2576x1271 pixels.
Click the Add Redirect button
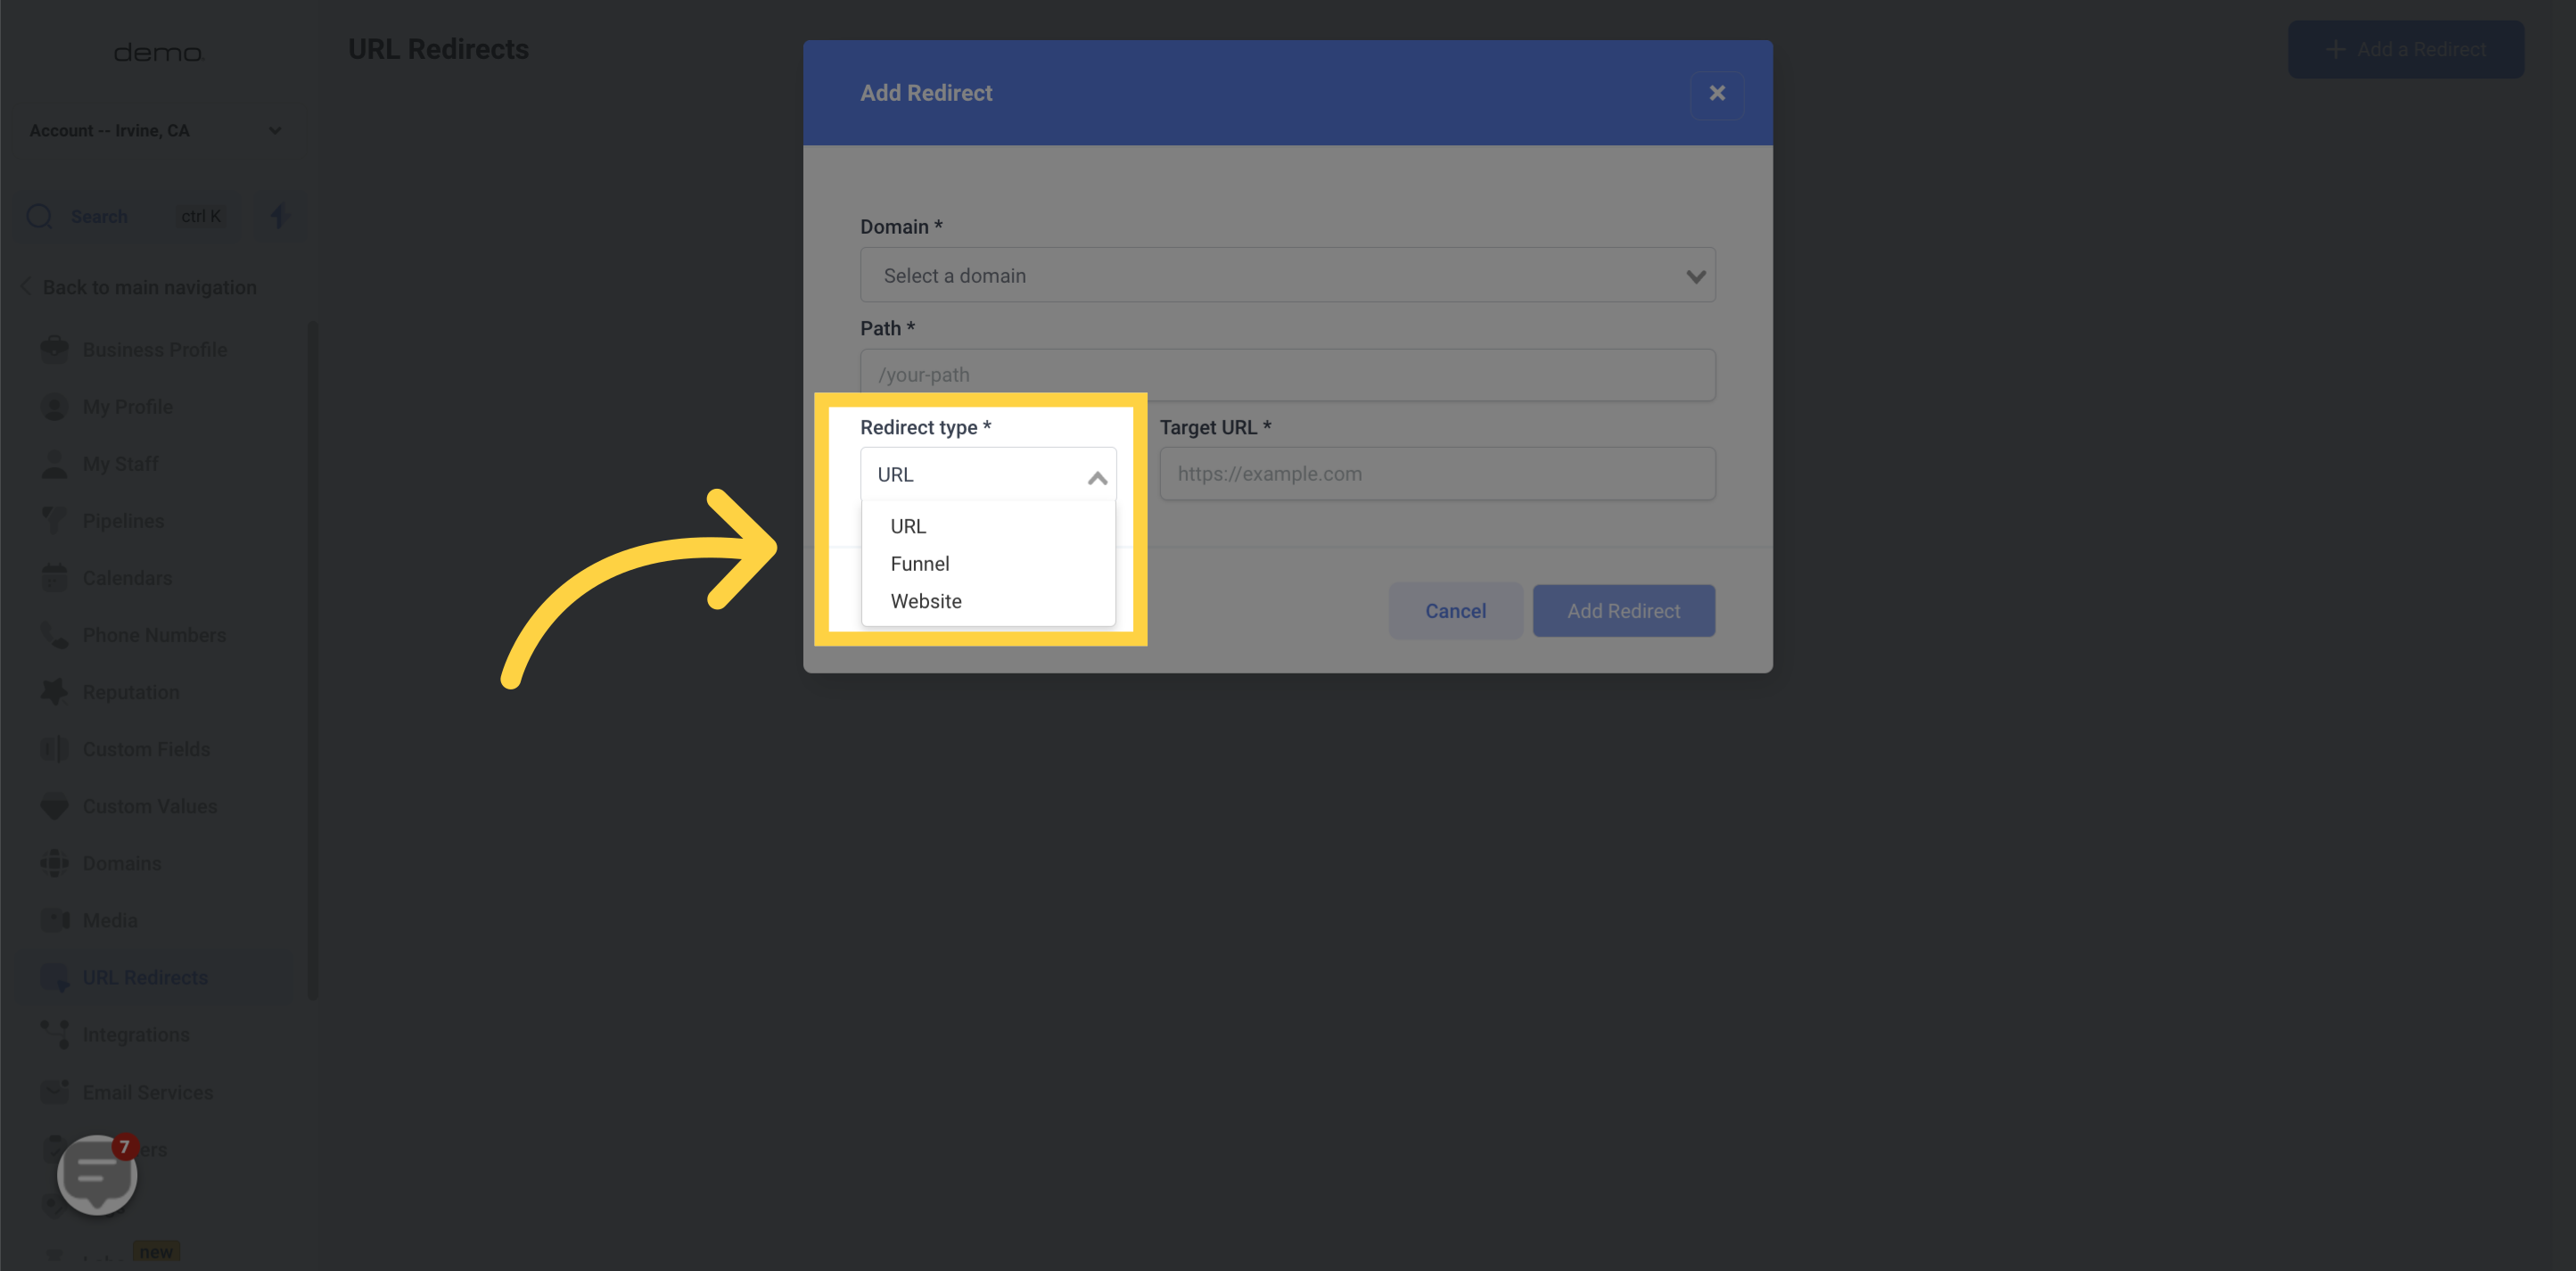click(1623, 610)
